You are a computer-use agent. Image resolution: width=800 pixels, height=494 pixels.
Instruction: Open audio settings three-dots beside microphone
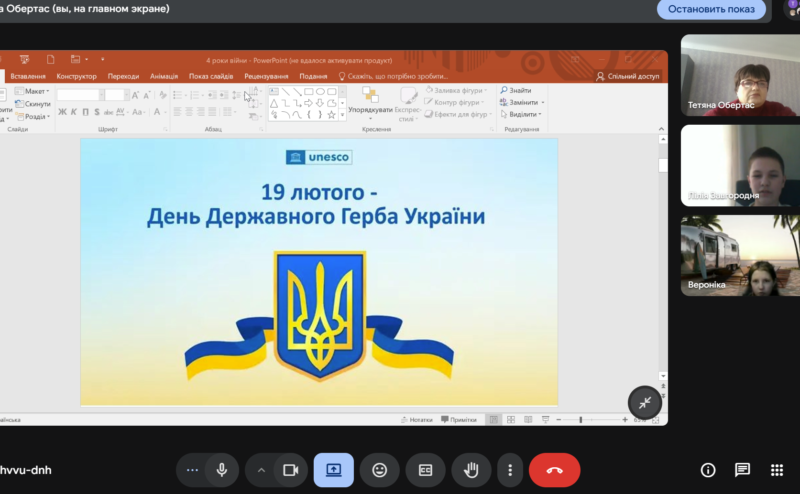coord(193,470)
